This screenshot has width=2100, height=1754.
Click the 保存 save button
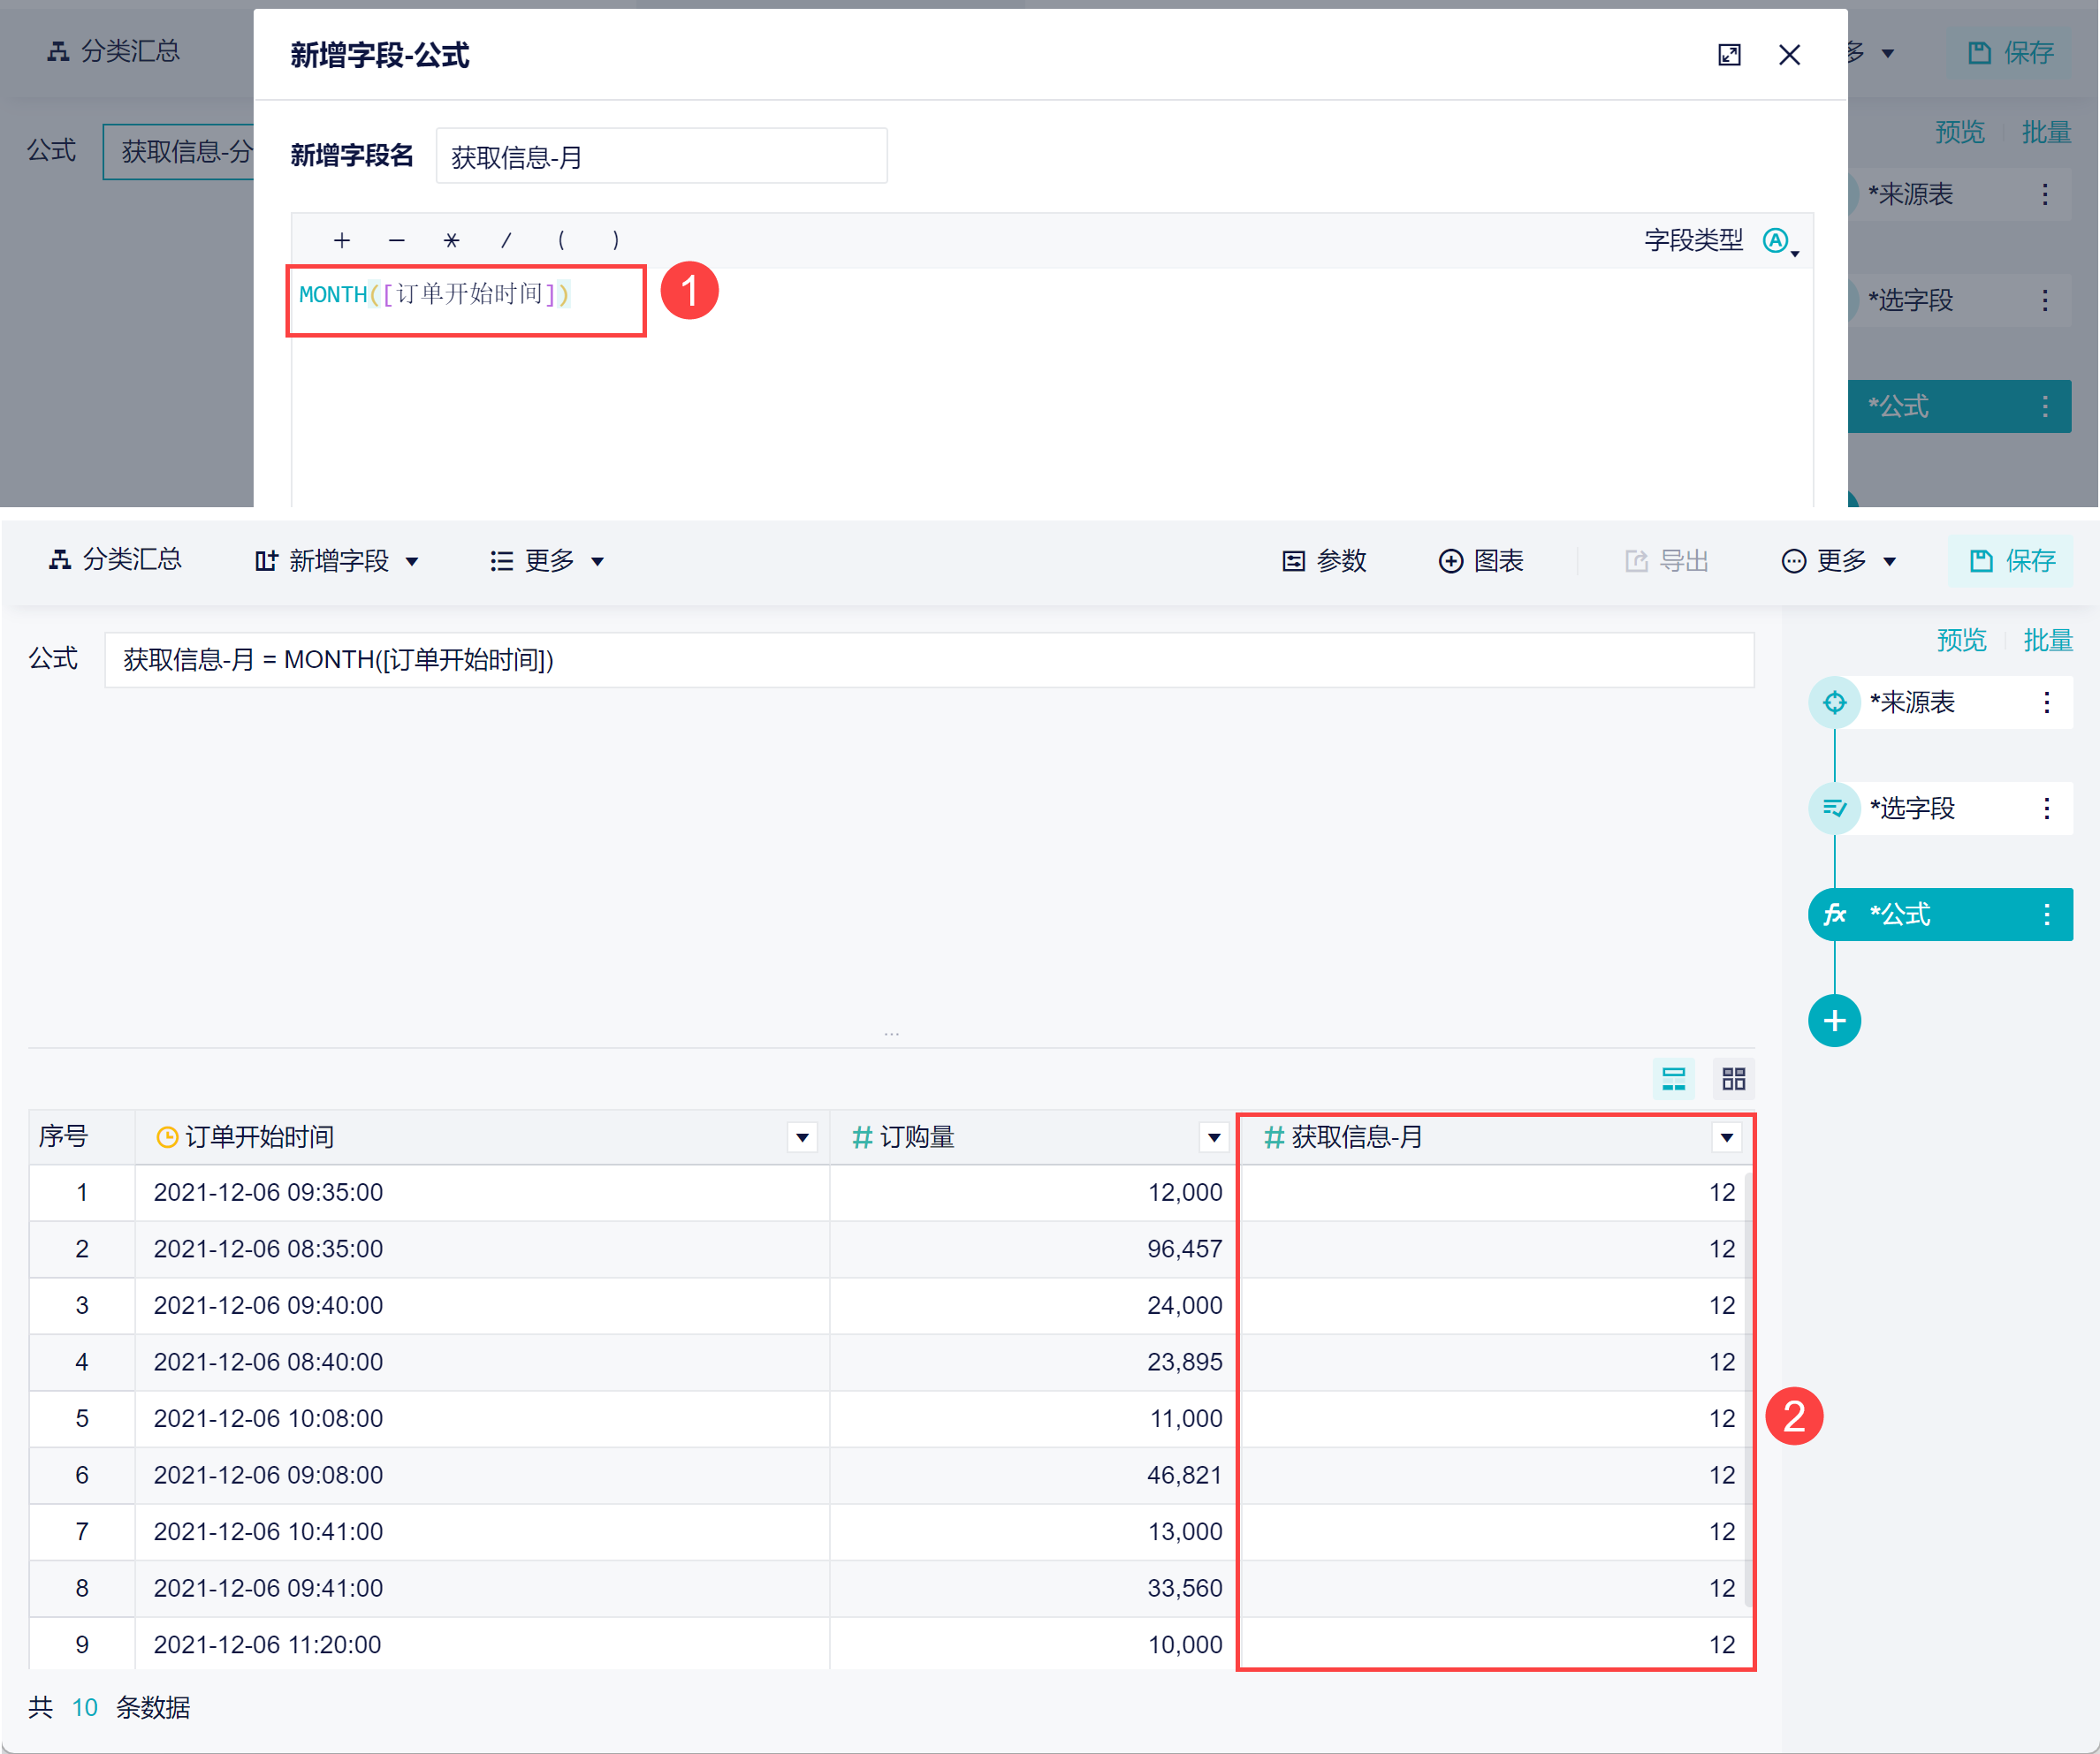point(2011,561)
